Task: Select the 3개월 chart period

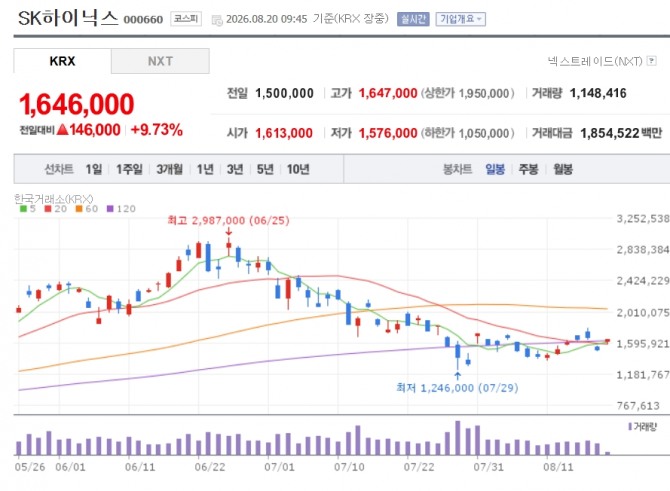Action: pos(169,170)
